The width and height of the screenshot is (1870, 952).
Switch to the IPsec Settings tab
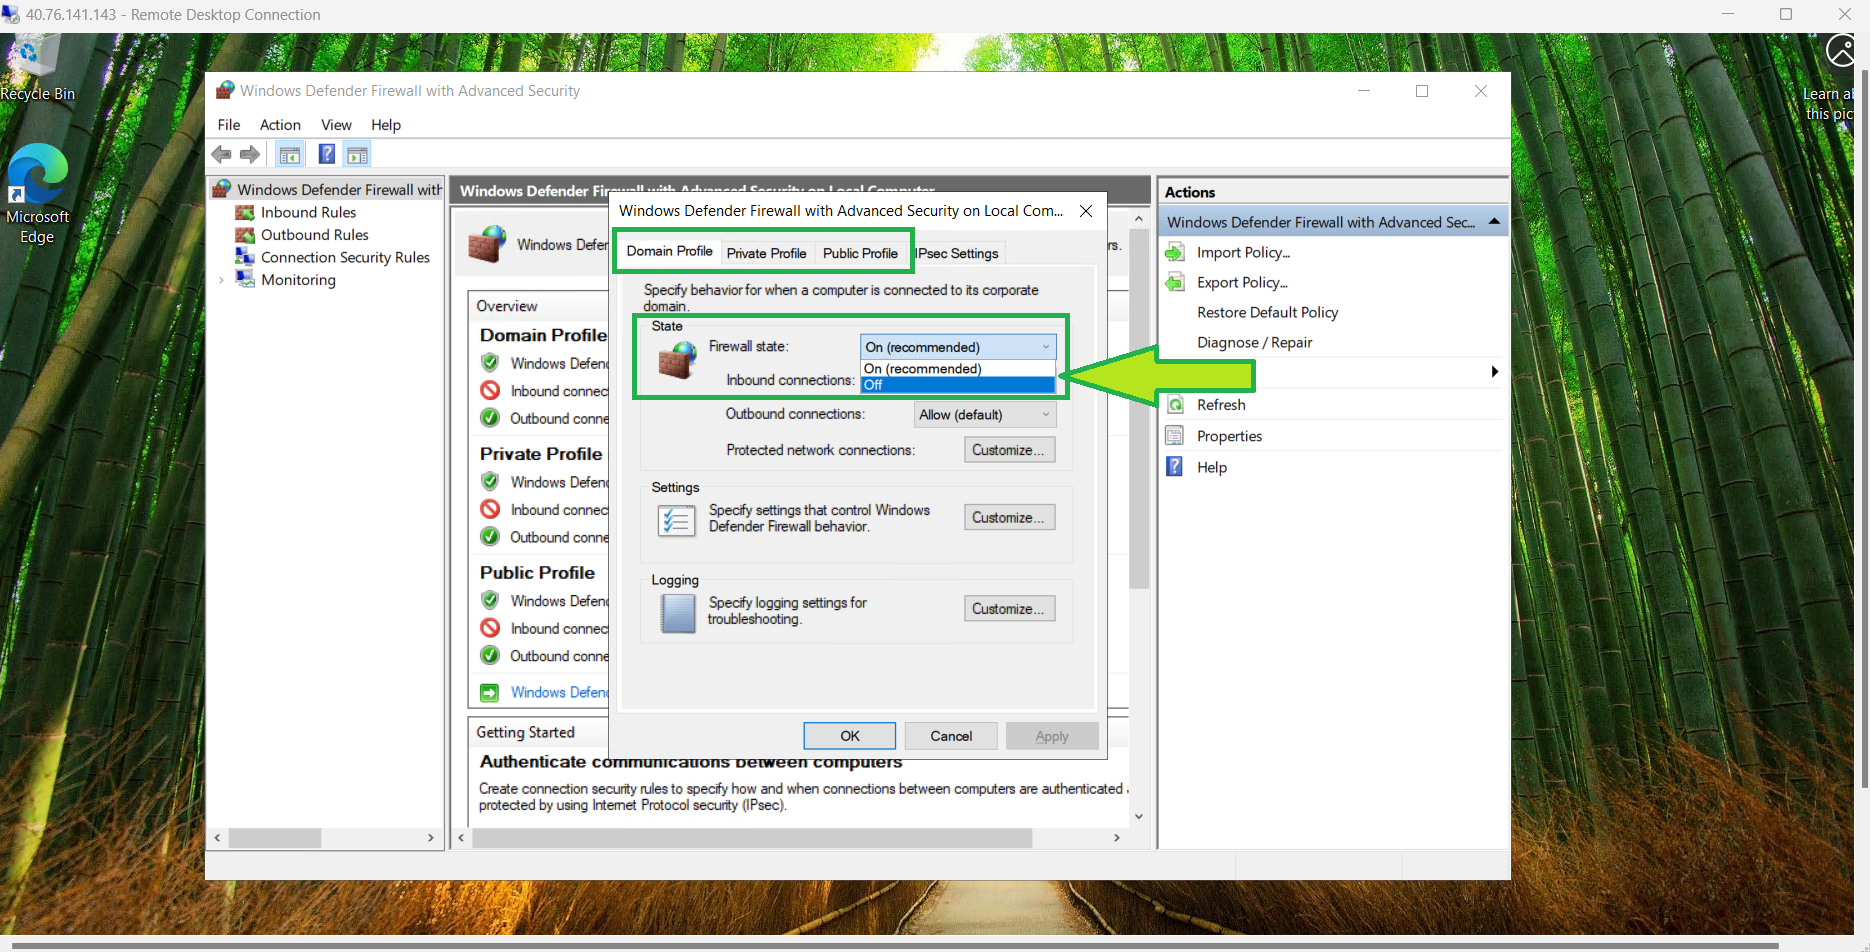pyautogui.click(x=958, y=253)
